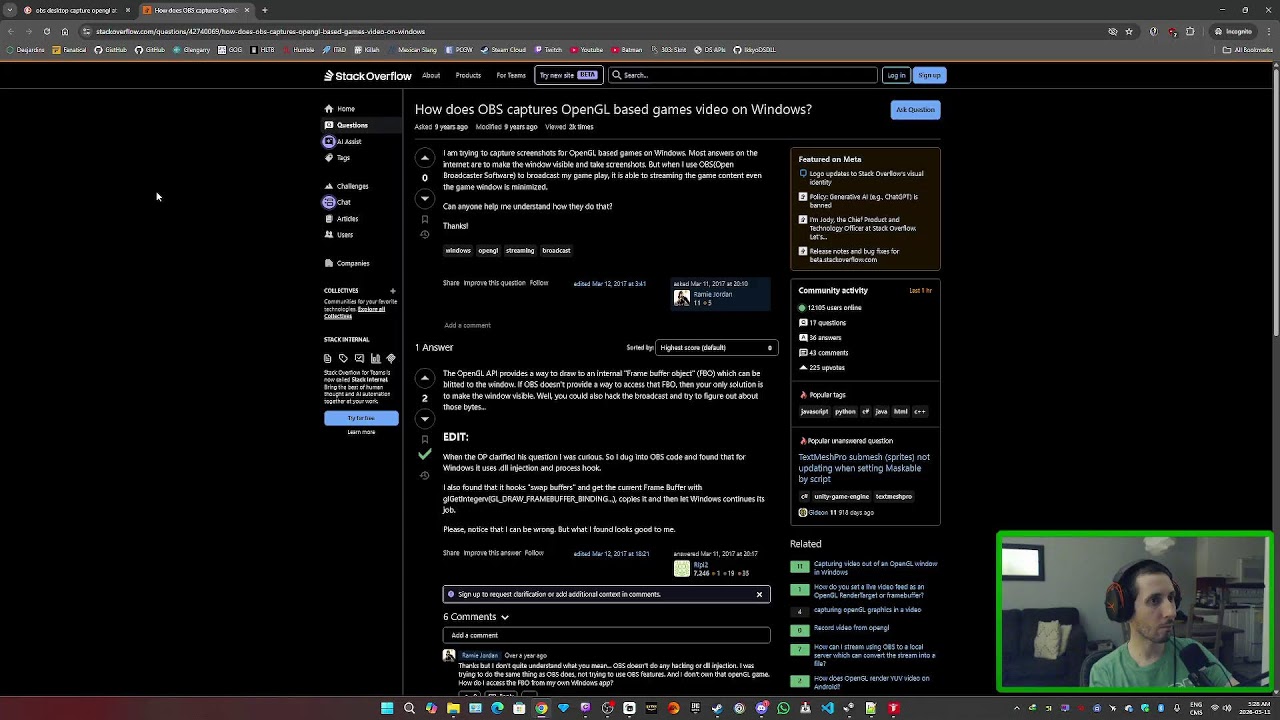Go to browser home page button

click(65, 31)
